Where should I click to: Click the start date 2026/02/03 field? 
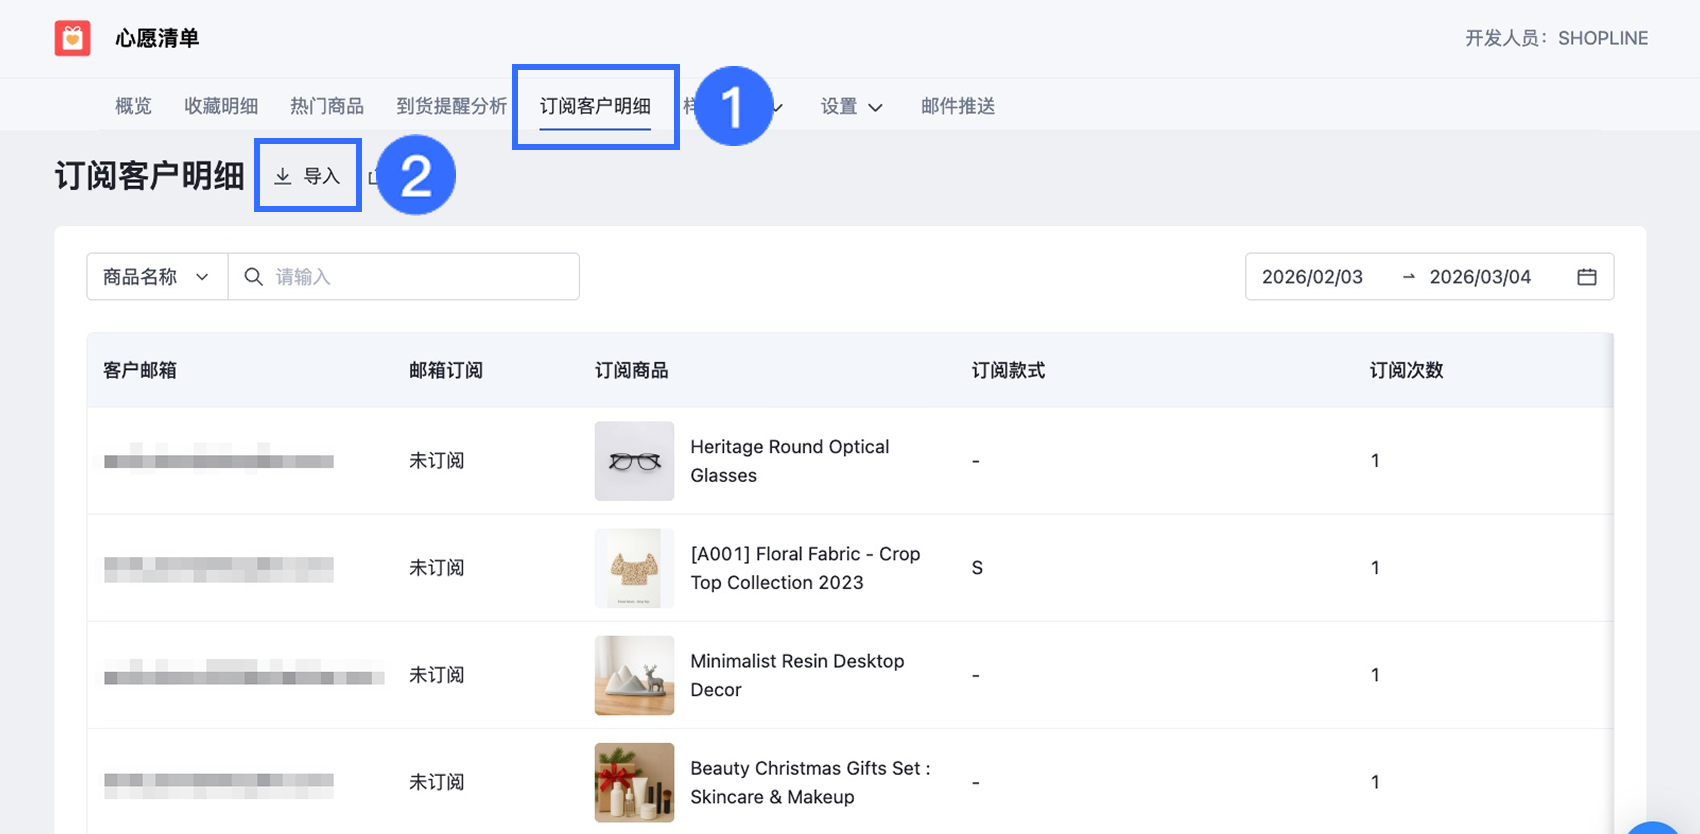click(1312, 277)
